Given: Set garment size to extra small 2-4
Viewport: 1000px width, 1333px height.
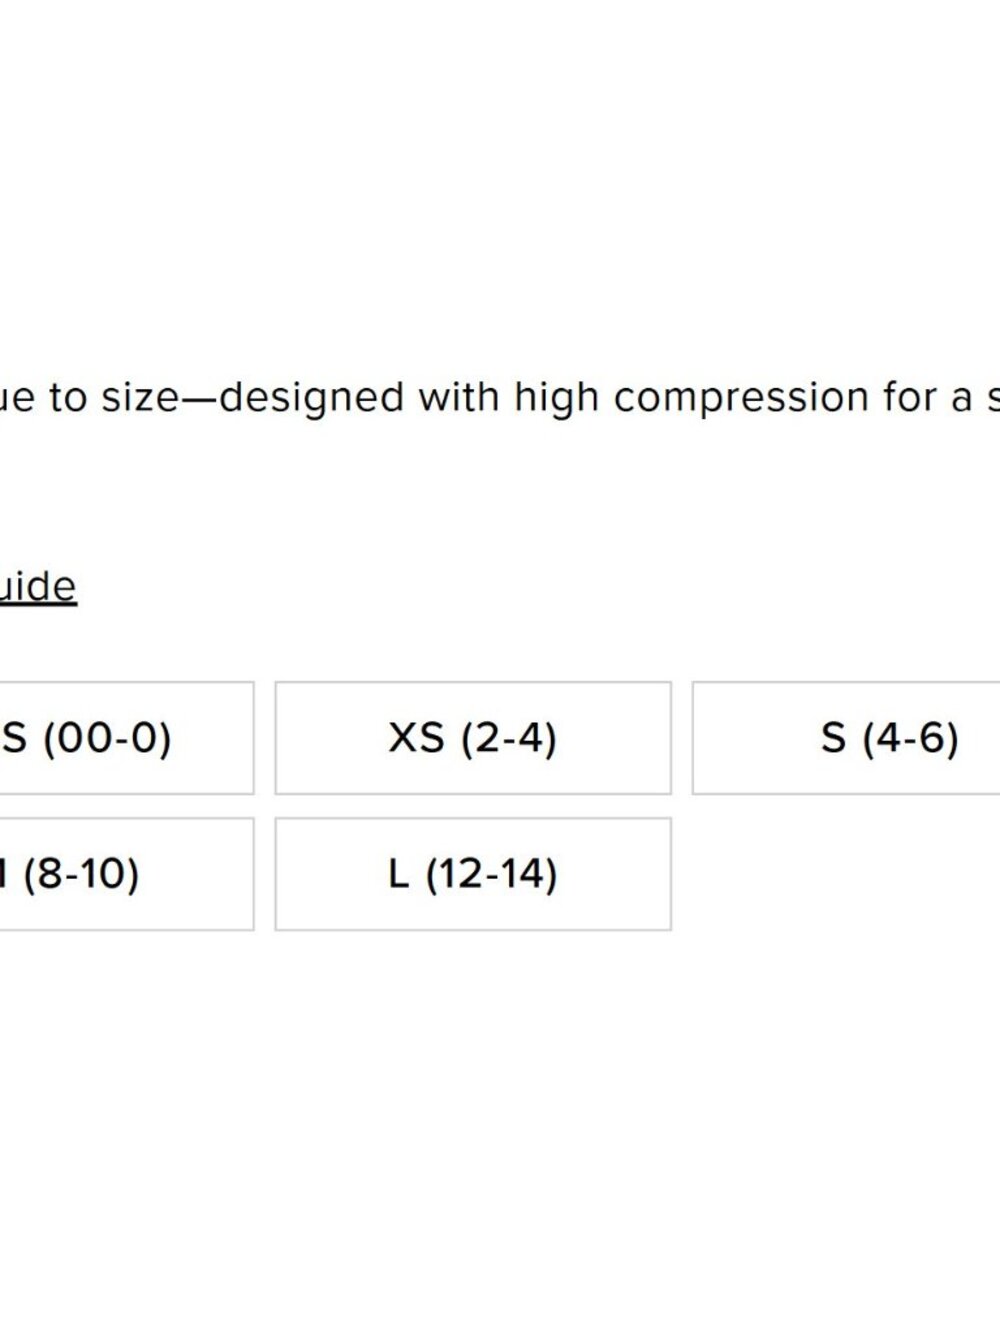Looking at the screenshot, I should [472, 738].
